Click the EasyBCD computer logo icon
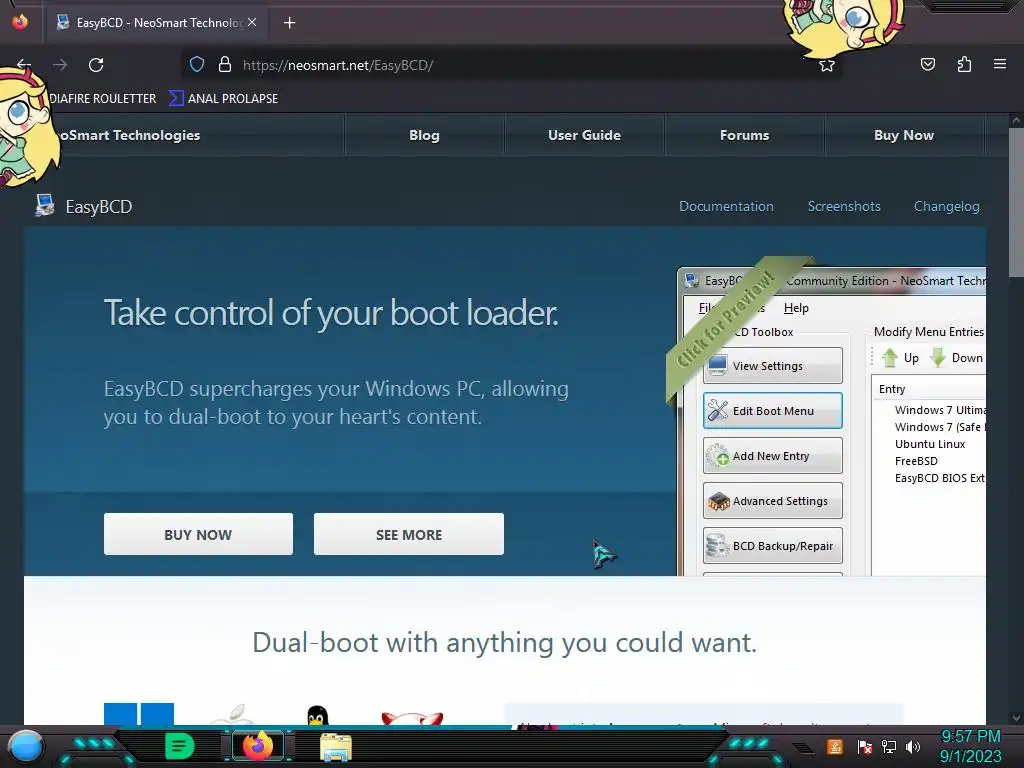This screenshot has height=768, width=1024. pos(44,206)
